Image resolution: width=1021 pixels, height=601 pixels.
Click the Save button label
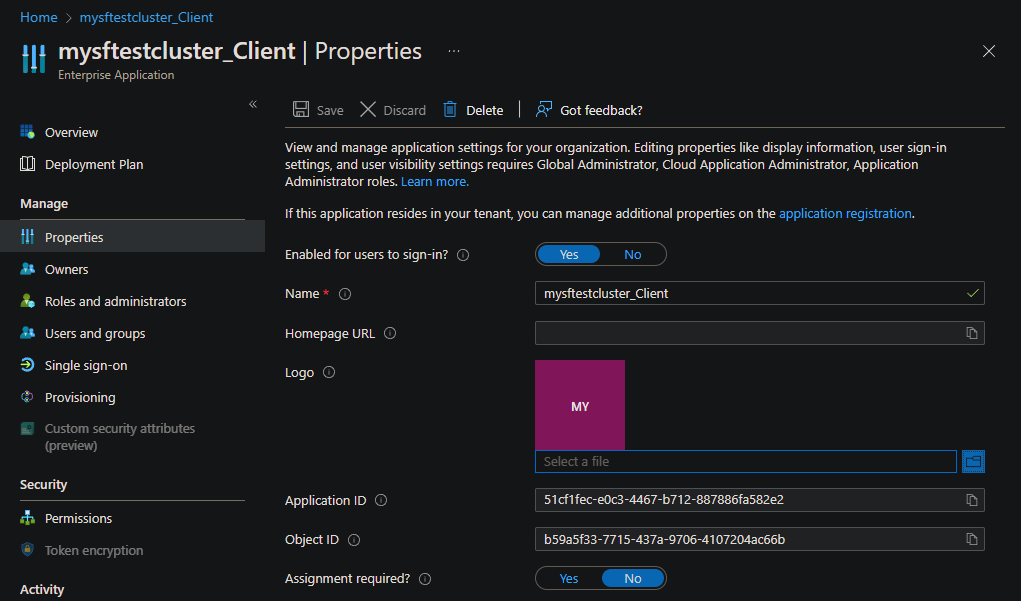330,111
